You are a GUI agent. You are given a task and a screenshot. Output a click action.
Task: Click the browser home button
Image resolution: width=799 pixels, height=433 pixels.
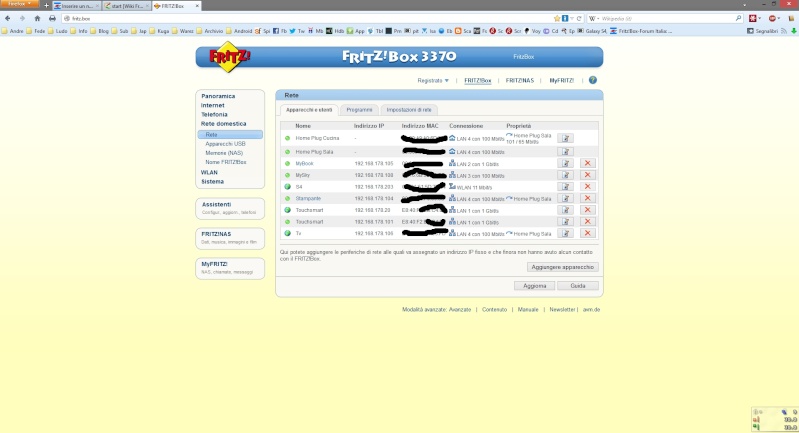(37, 18)
